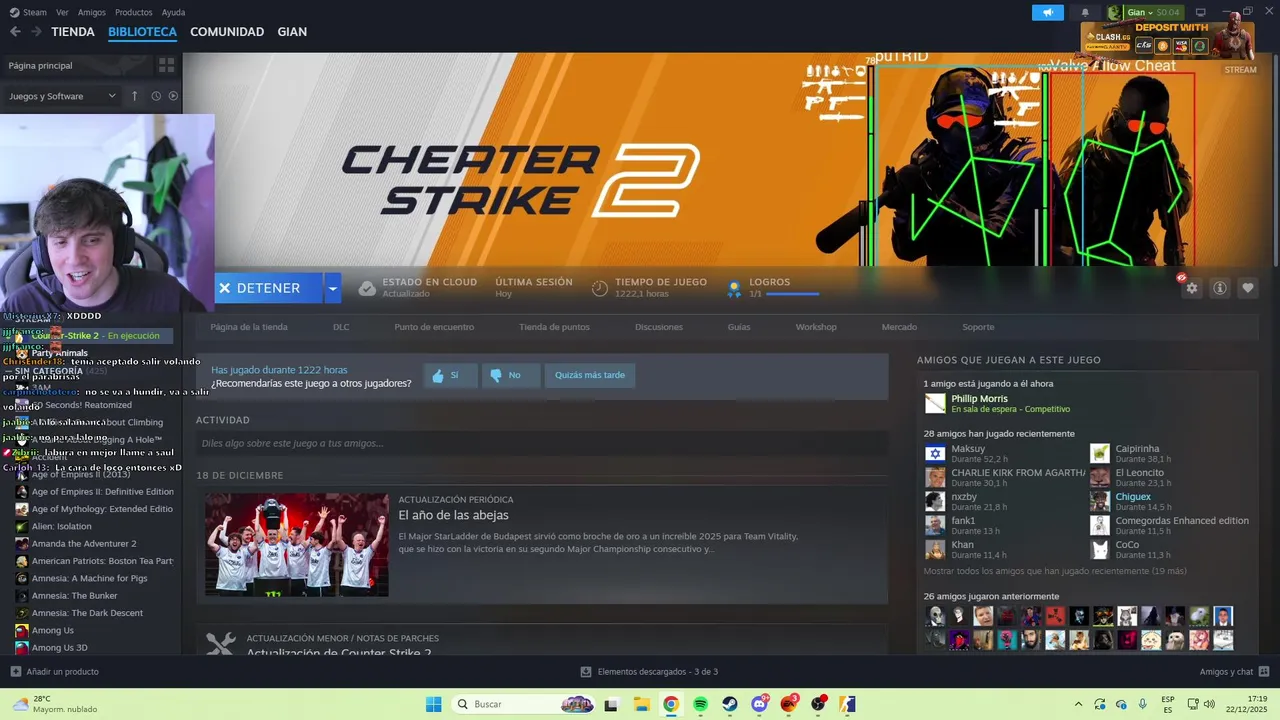This screenshot has width=1280, height=720.
Task: Click the activity text field Diles algo
Action: [542, 443]
